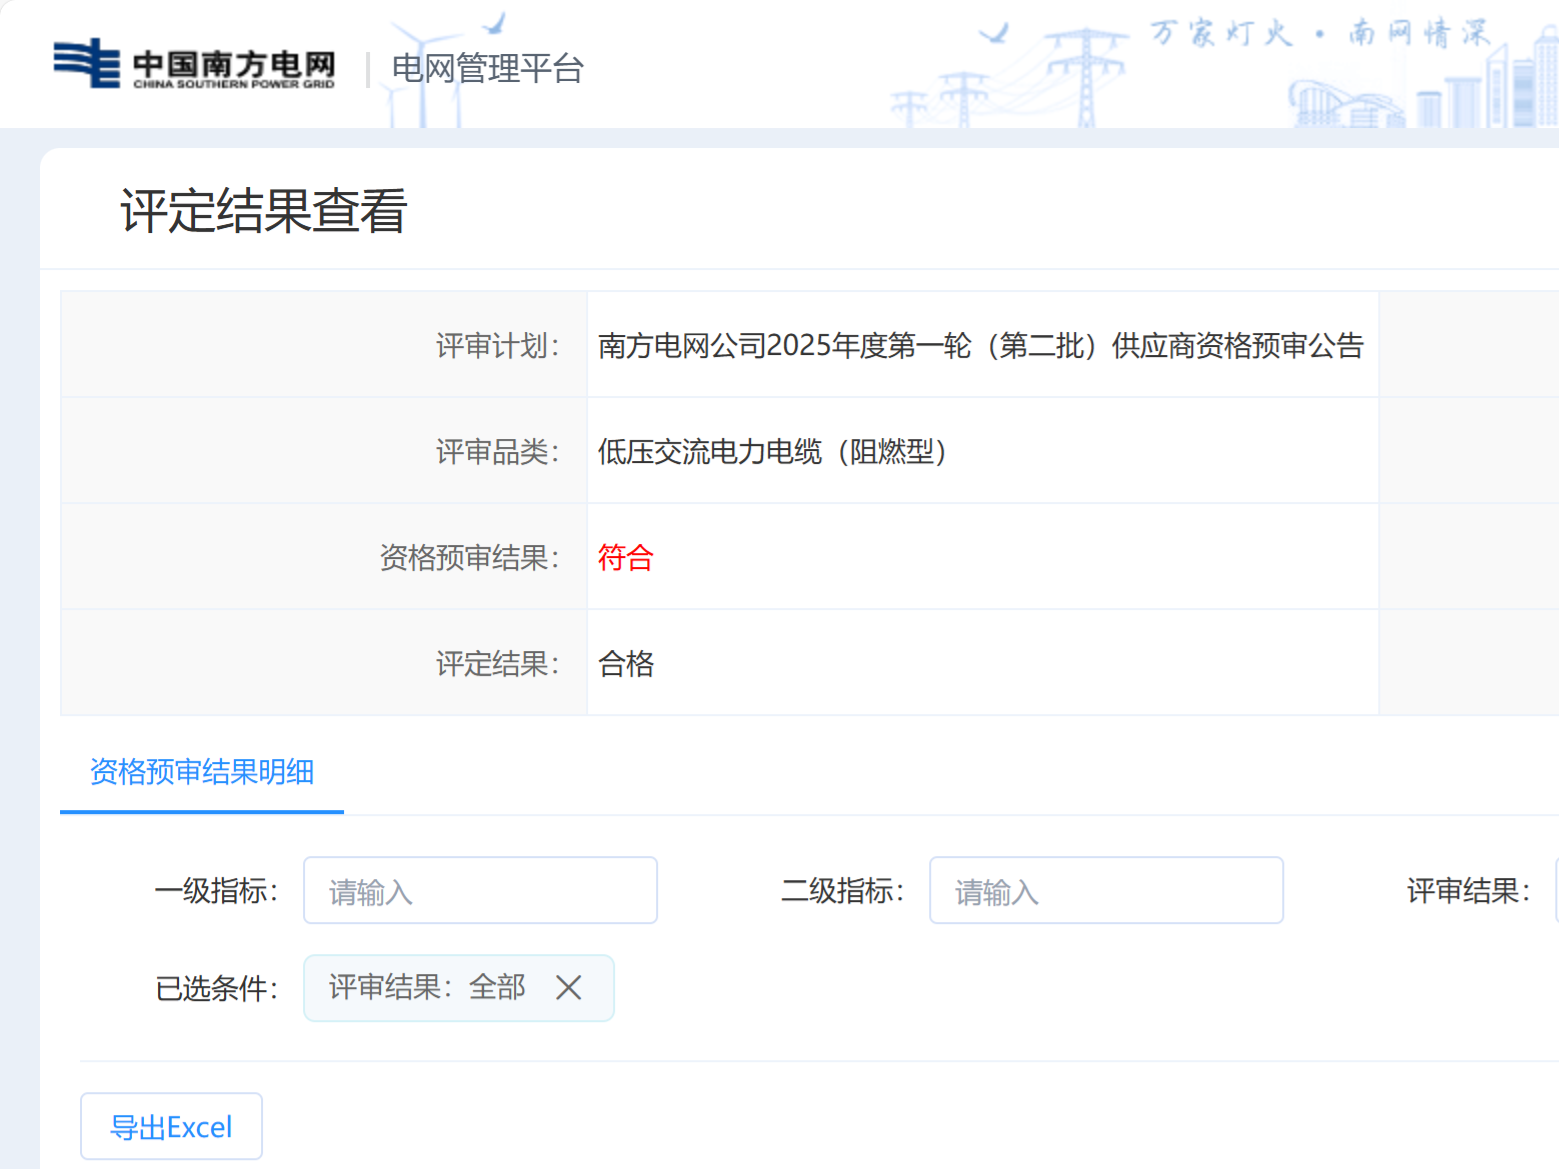Screen dimensions: 1559x1169
Task: Click the China Southern Power Grid logo
Action: [194, 65]
